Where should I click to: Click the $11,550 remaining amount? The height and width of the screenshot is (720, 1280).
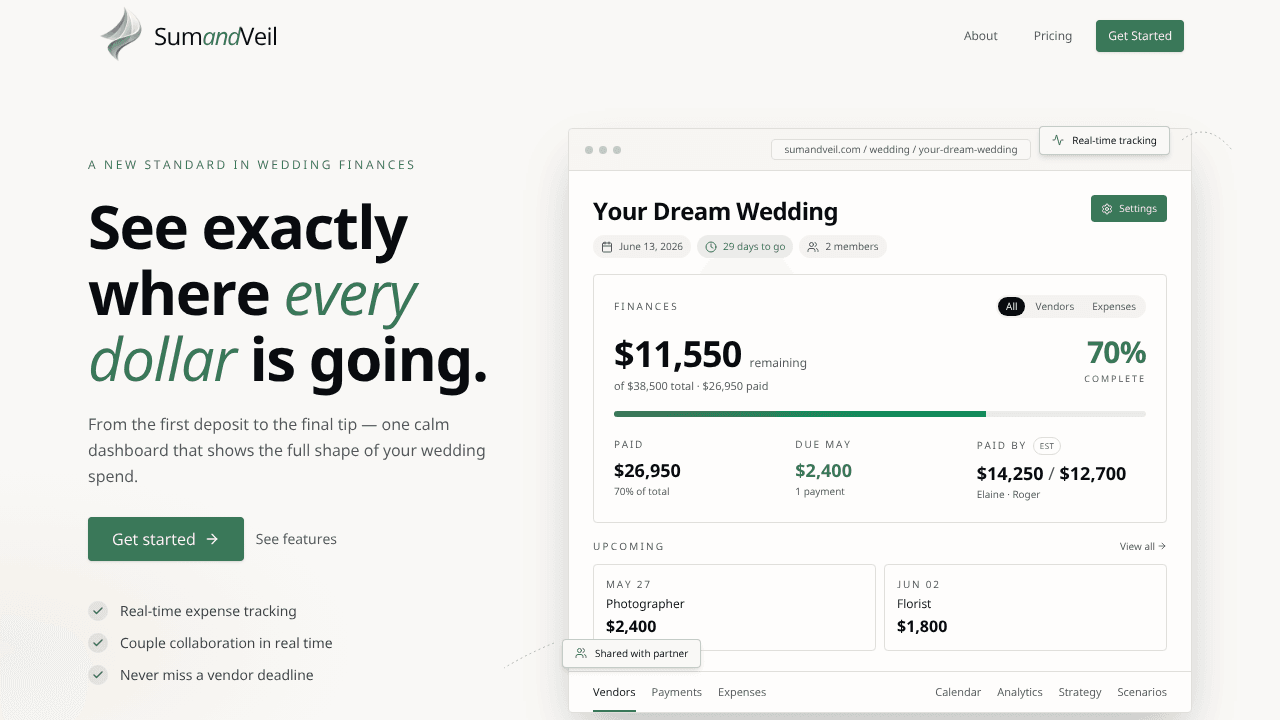coord(678,355)
